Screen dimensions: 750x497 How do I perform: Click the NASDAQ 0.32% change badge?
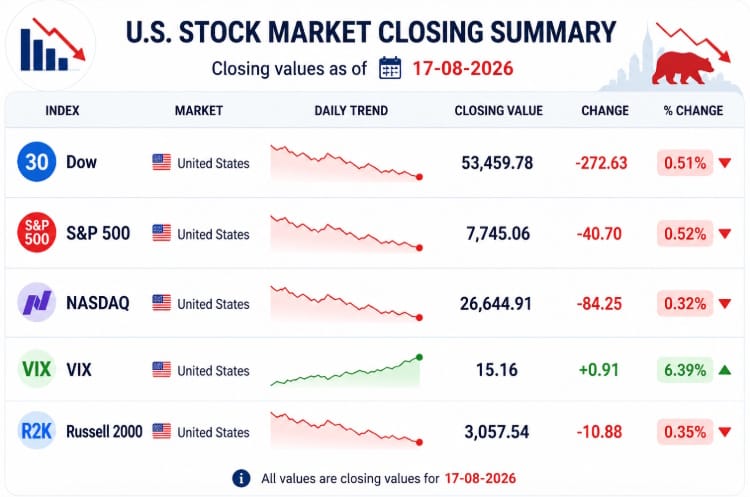tap(685, 303)
